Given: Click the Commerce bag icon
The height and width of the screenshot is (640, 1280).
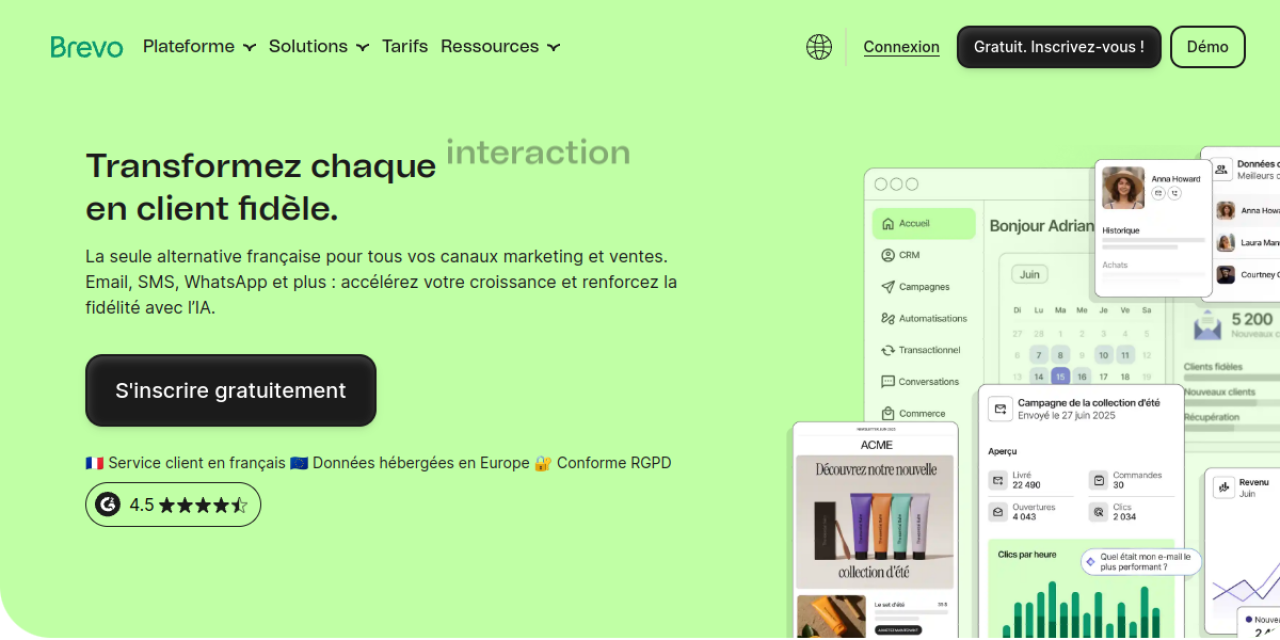Looking at the screenshot, I should [x=888, y=413].
